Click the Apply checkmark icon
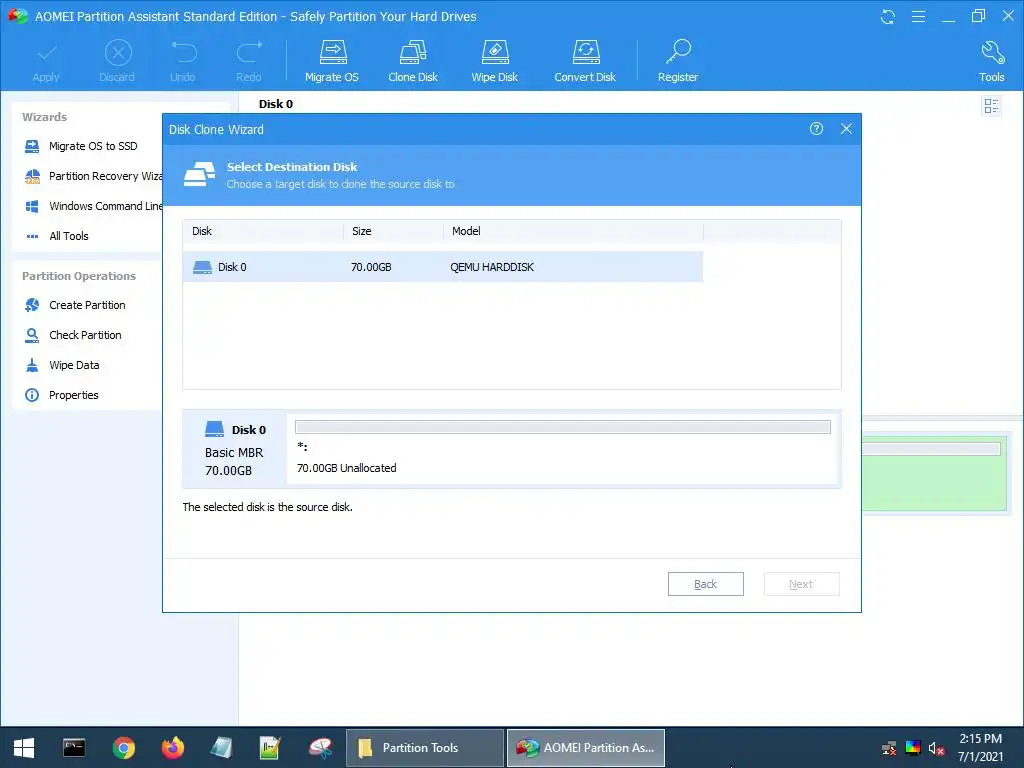 46,52
